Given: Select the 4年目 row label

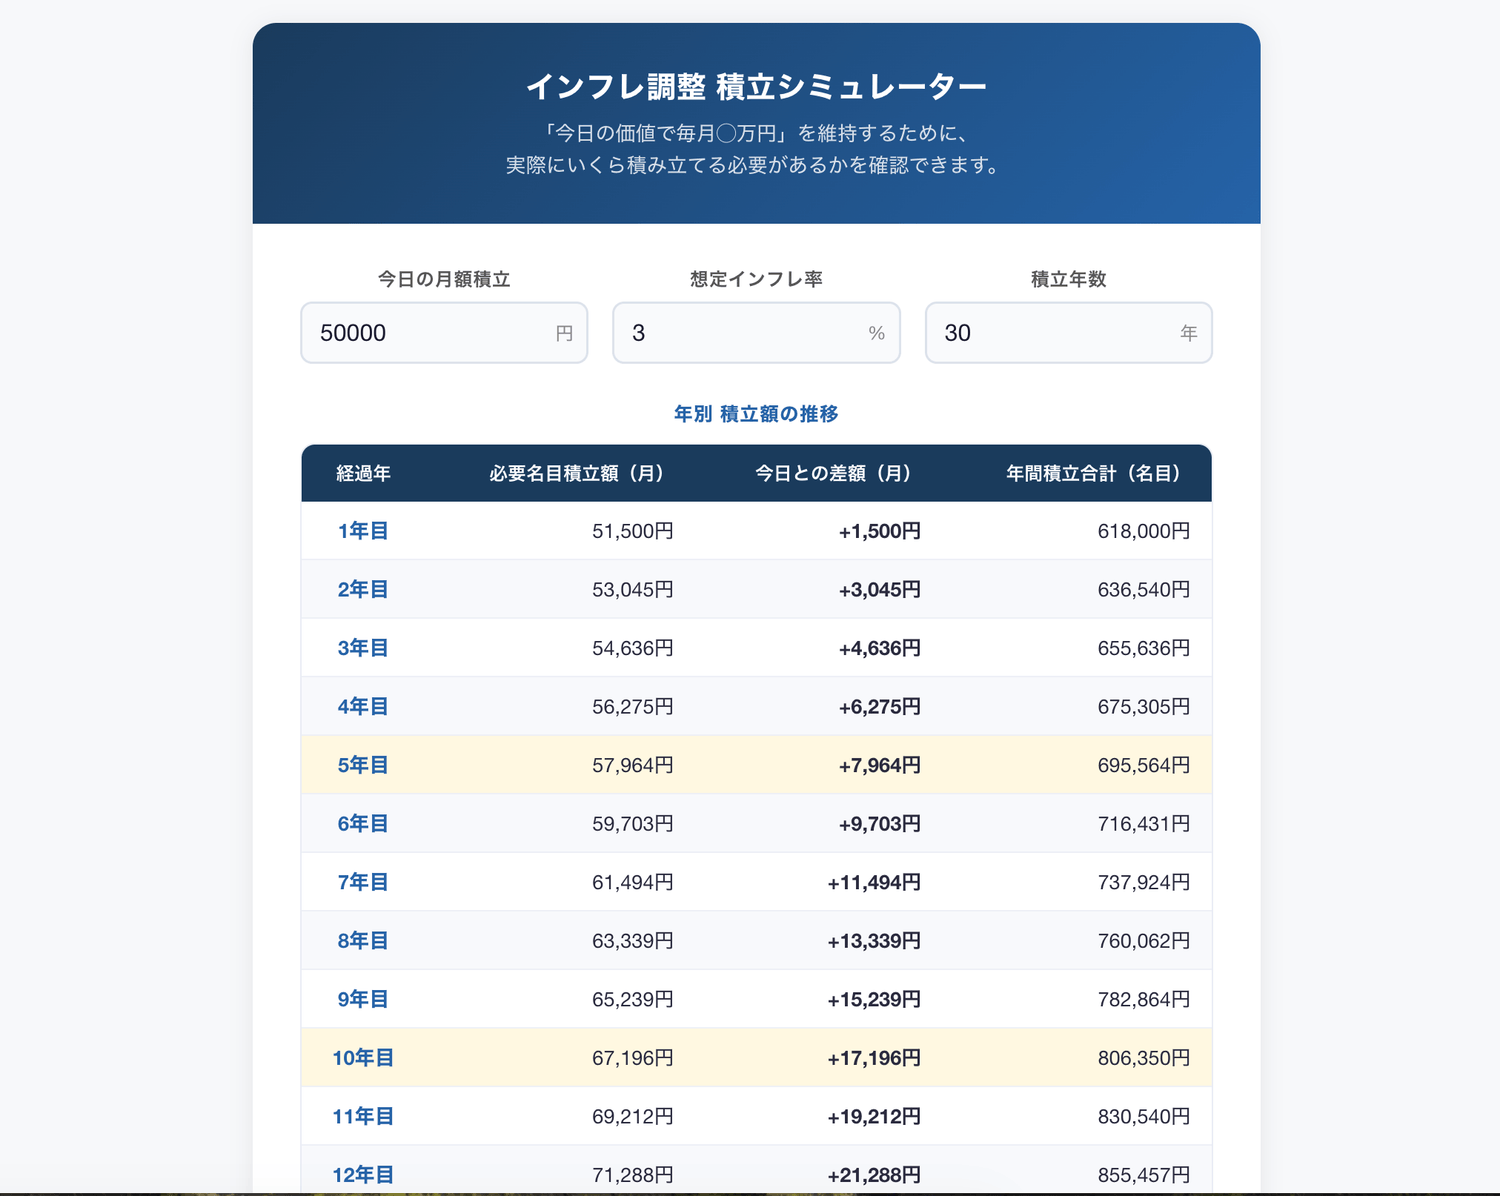Looking at the screenshot, I should tap(363, 707).
